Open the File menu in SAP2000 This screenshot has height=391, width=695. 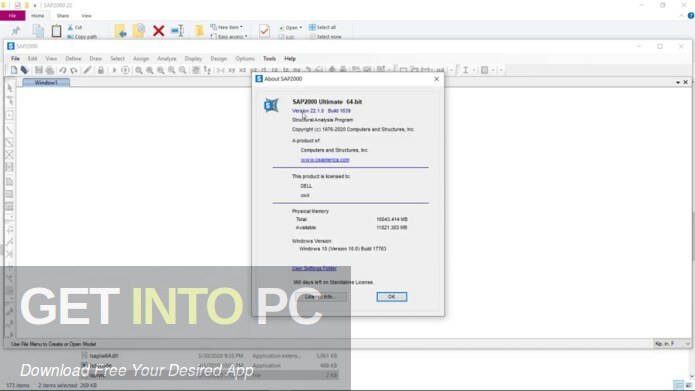point(15,59)
